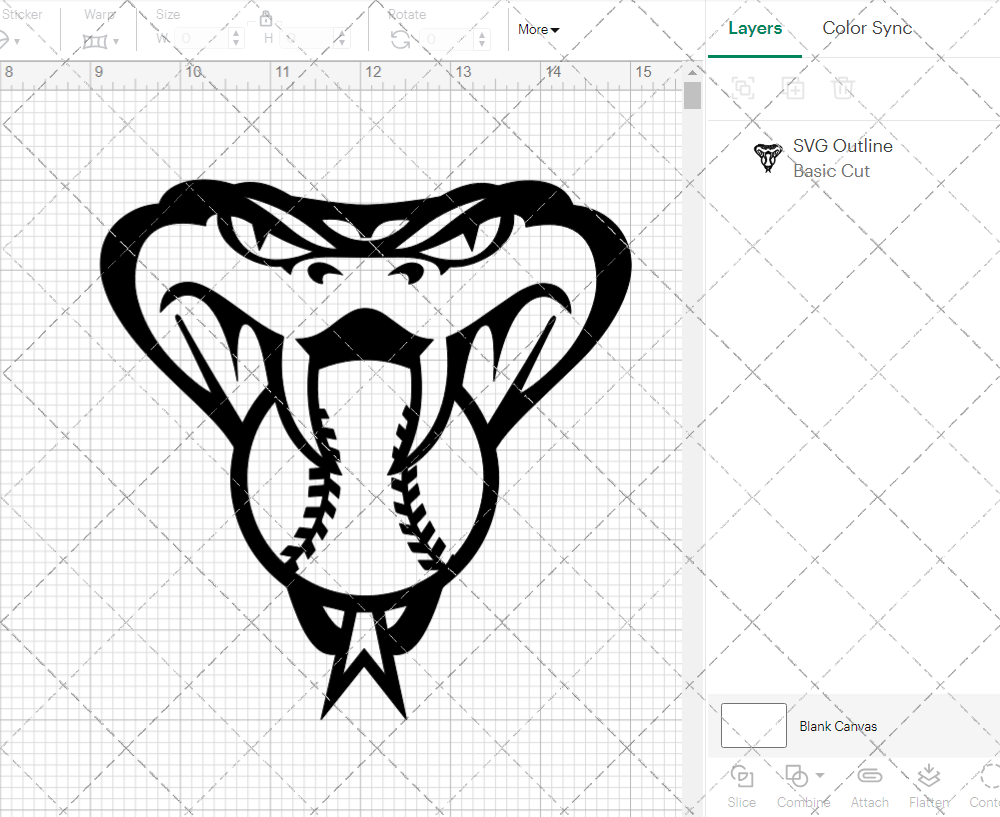
Task: Toggle the size lock to unlock proportions
Action: click(266, 19)
